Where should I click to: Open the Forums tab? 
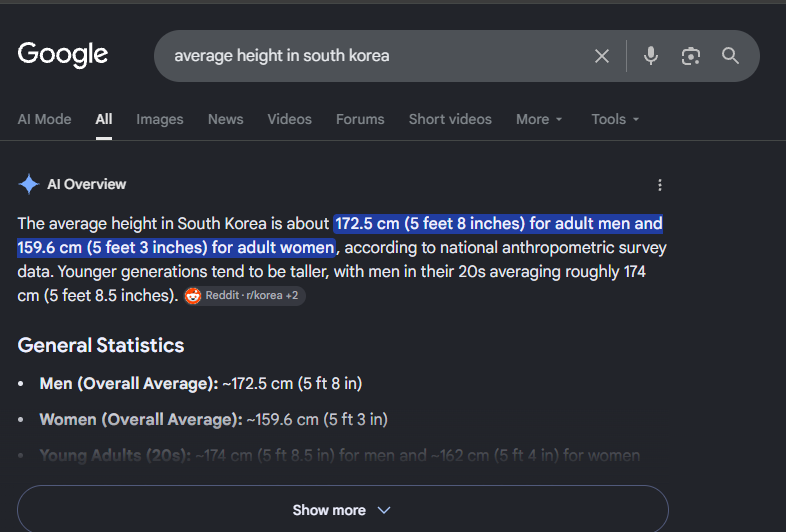click(x=360, y=119)
